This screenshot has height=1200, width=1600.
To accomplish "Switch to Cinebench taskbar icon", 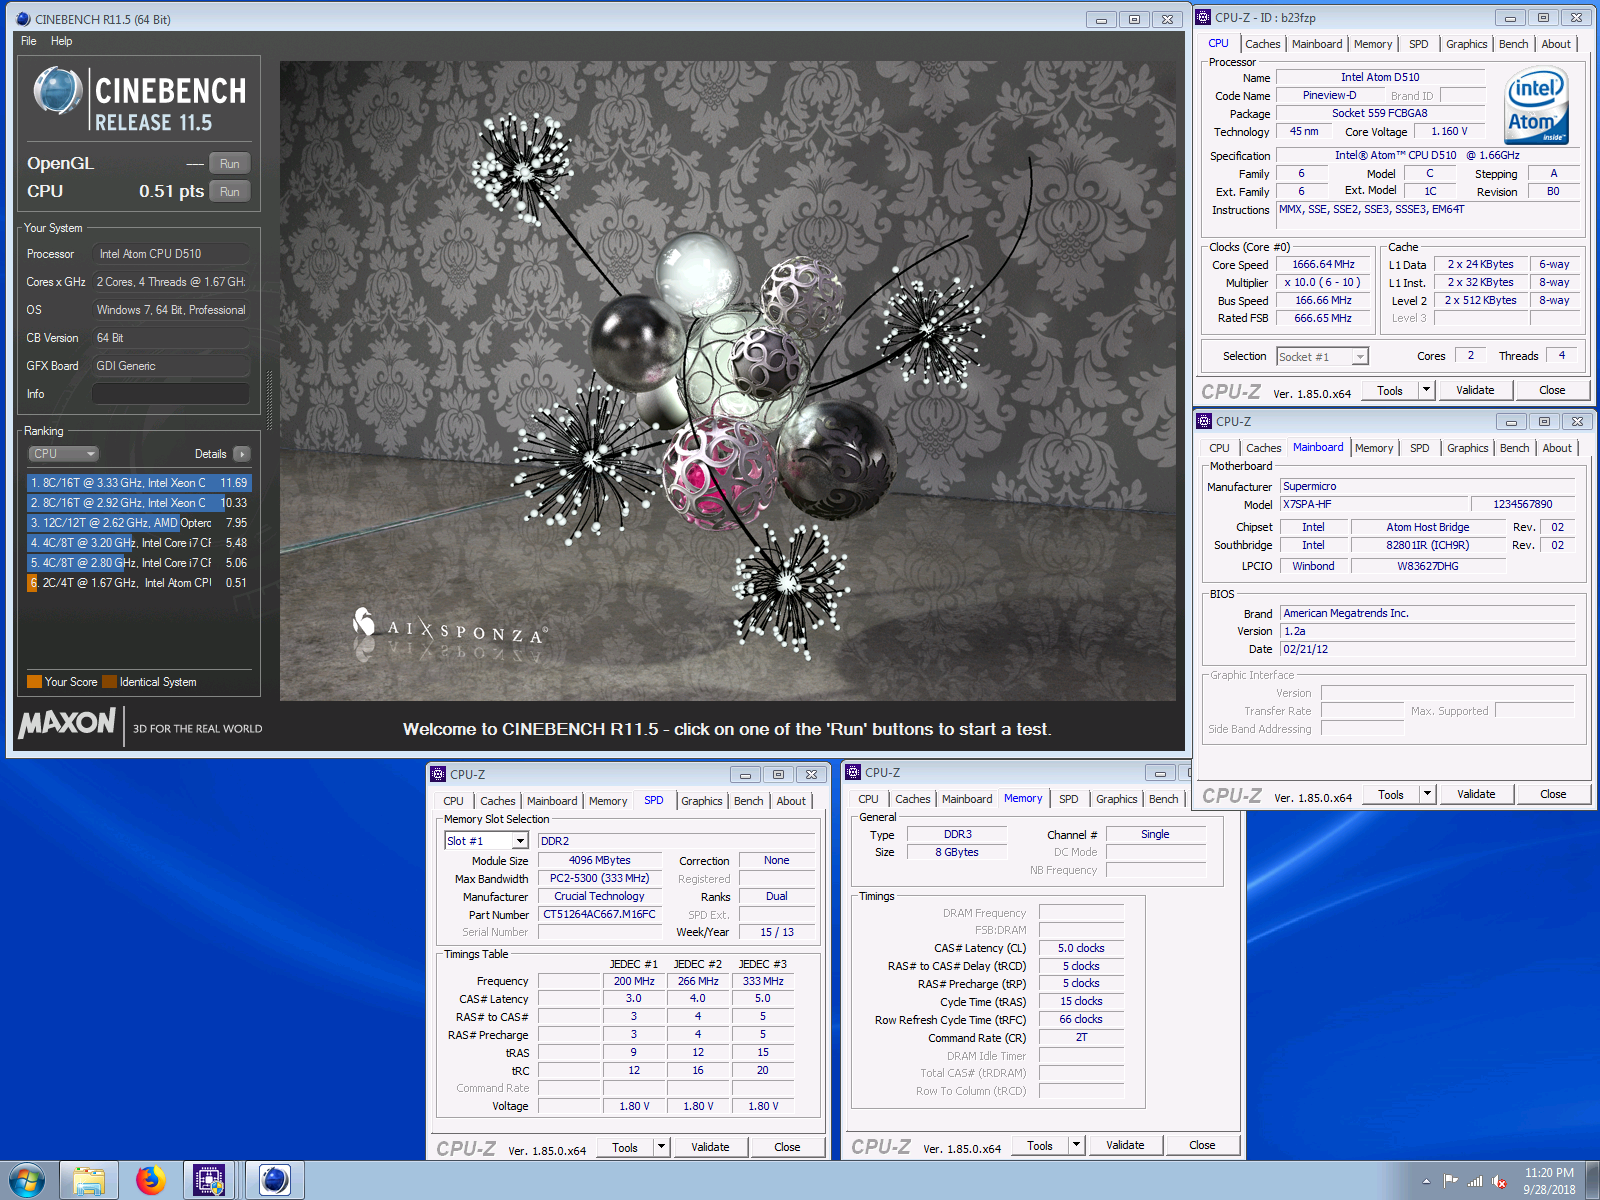I will tap(274, 1181).
